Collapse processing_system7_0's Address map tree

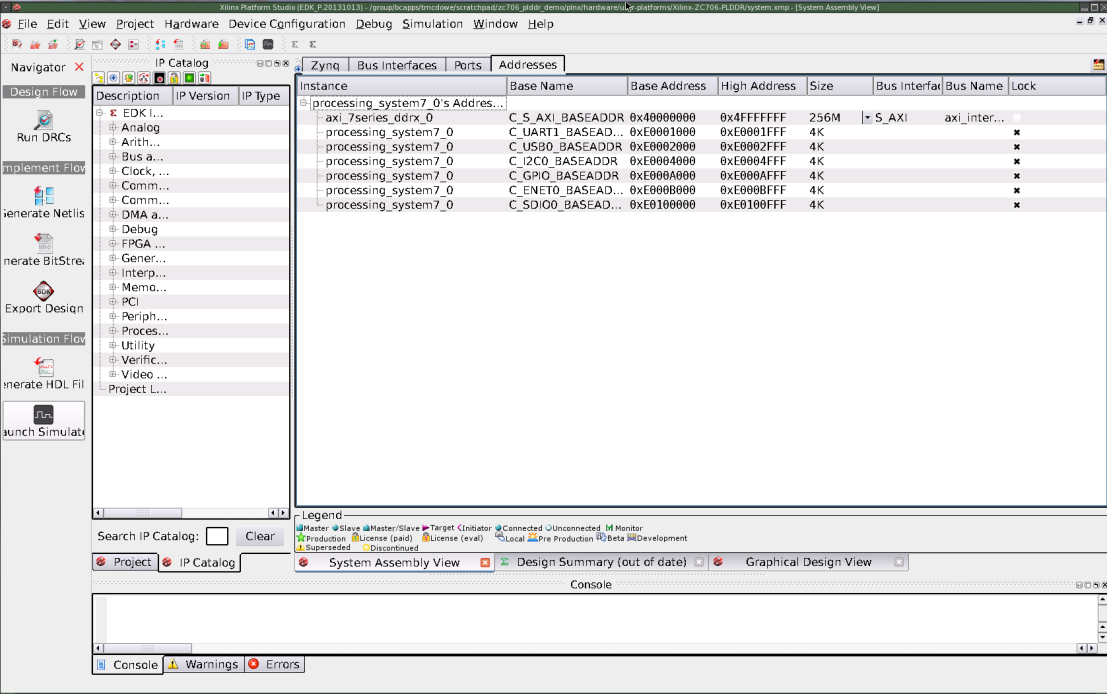coord(302,103)
